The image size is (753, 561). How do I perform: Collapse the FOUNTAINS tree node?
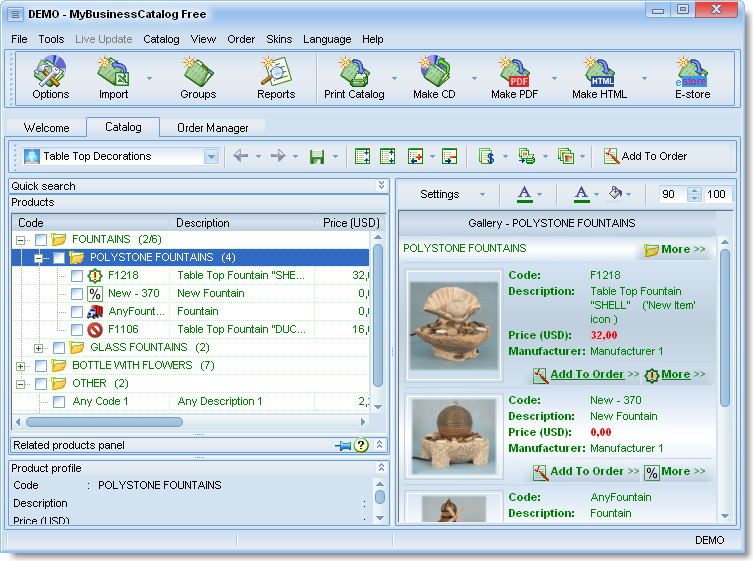tap(21, 240)
